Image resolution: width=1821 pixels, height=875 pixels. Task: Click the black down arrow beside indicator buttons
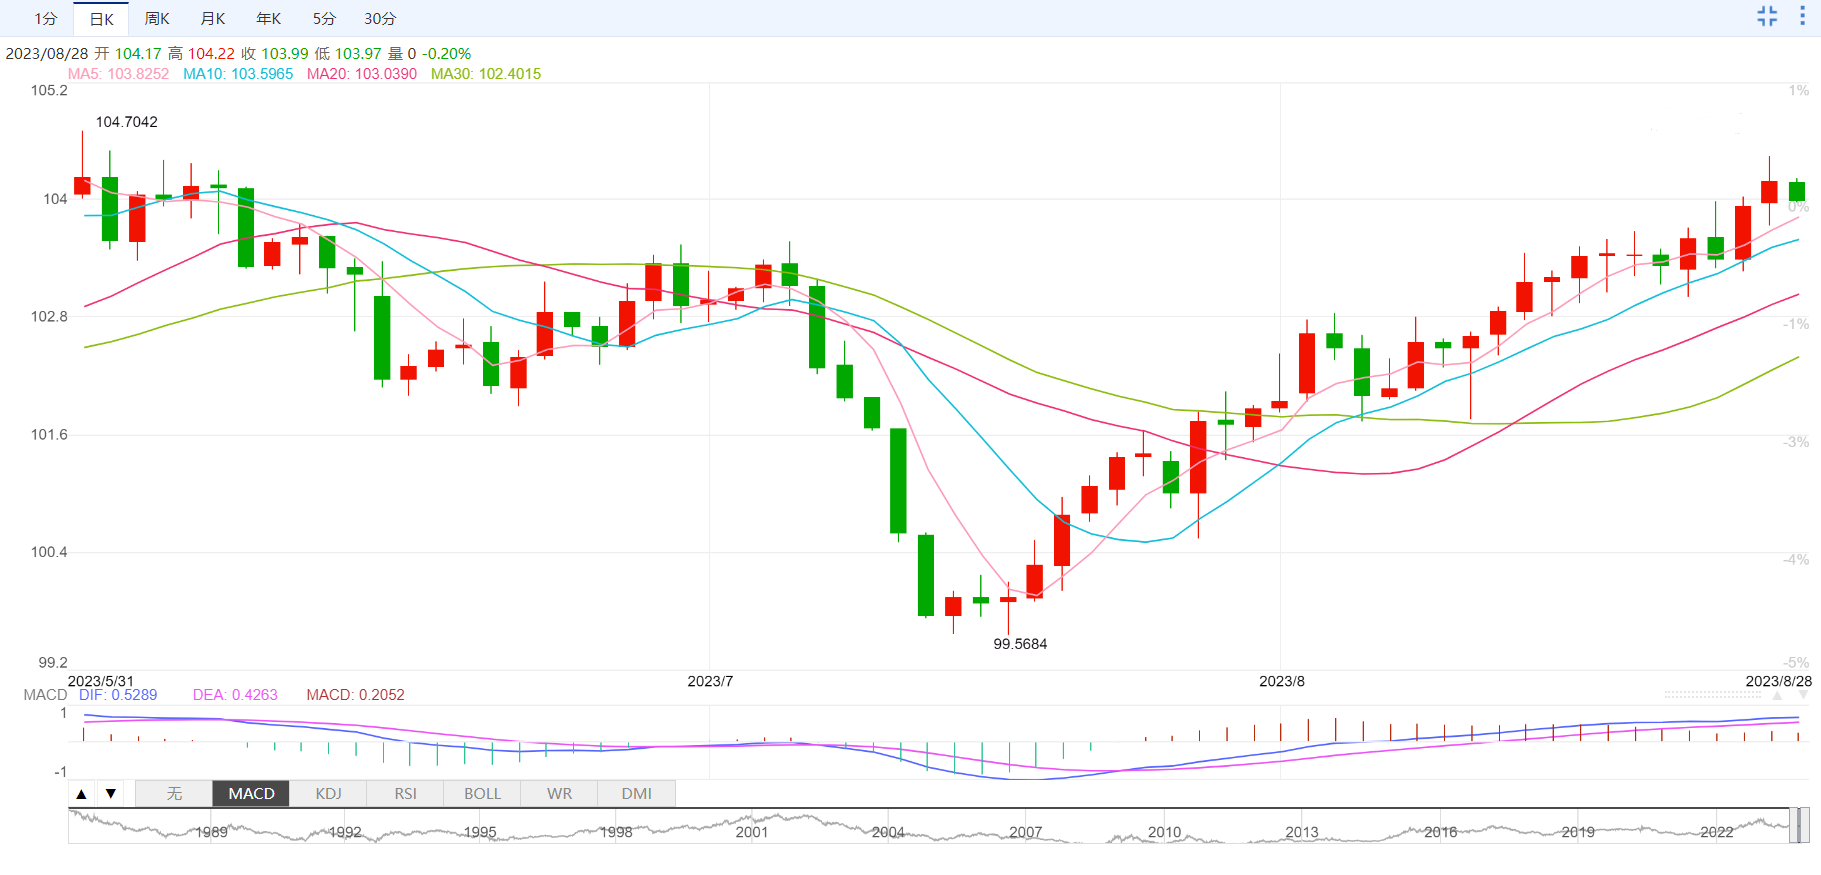111,794
